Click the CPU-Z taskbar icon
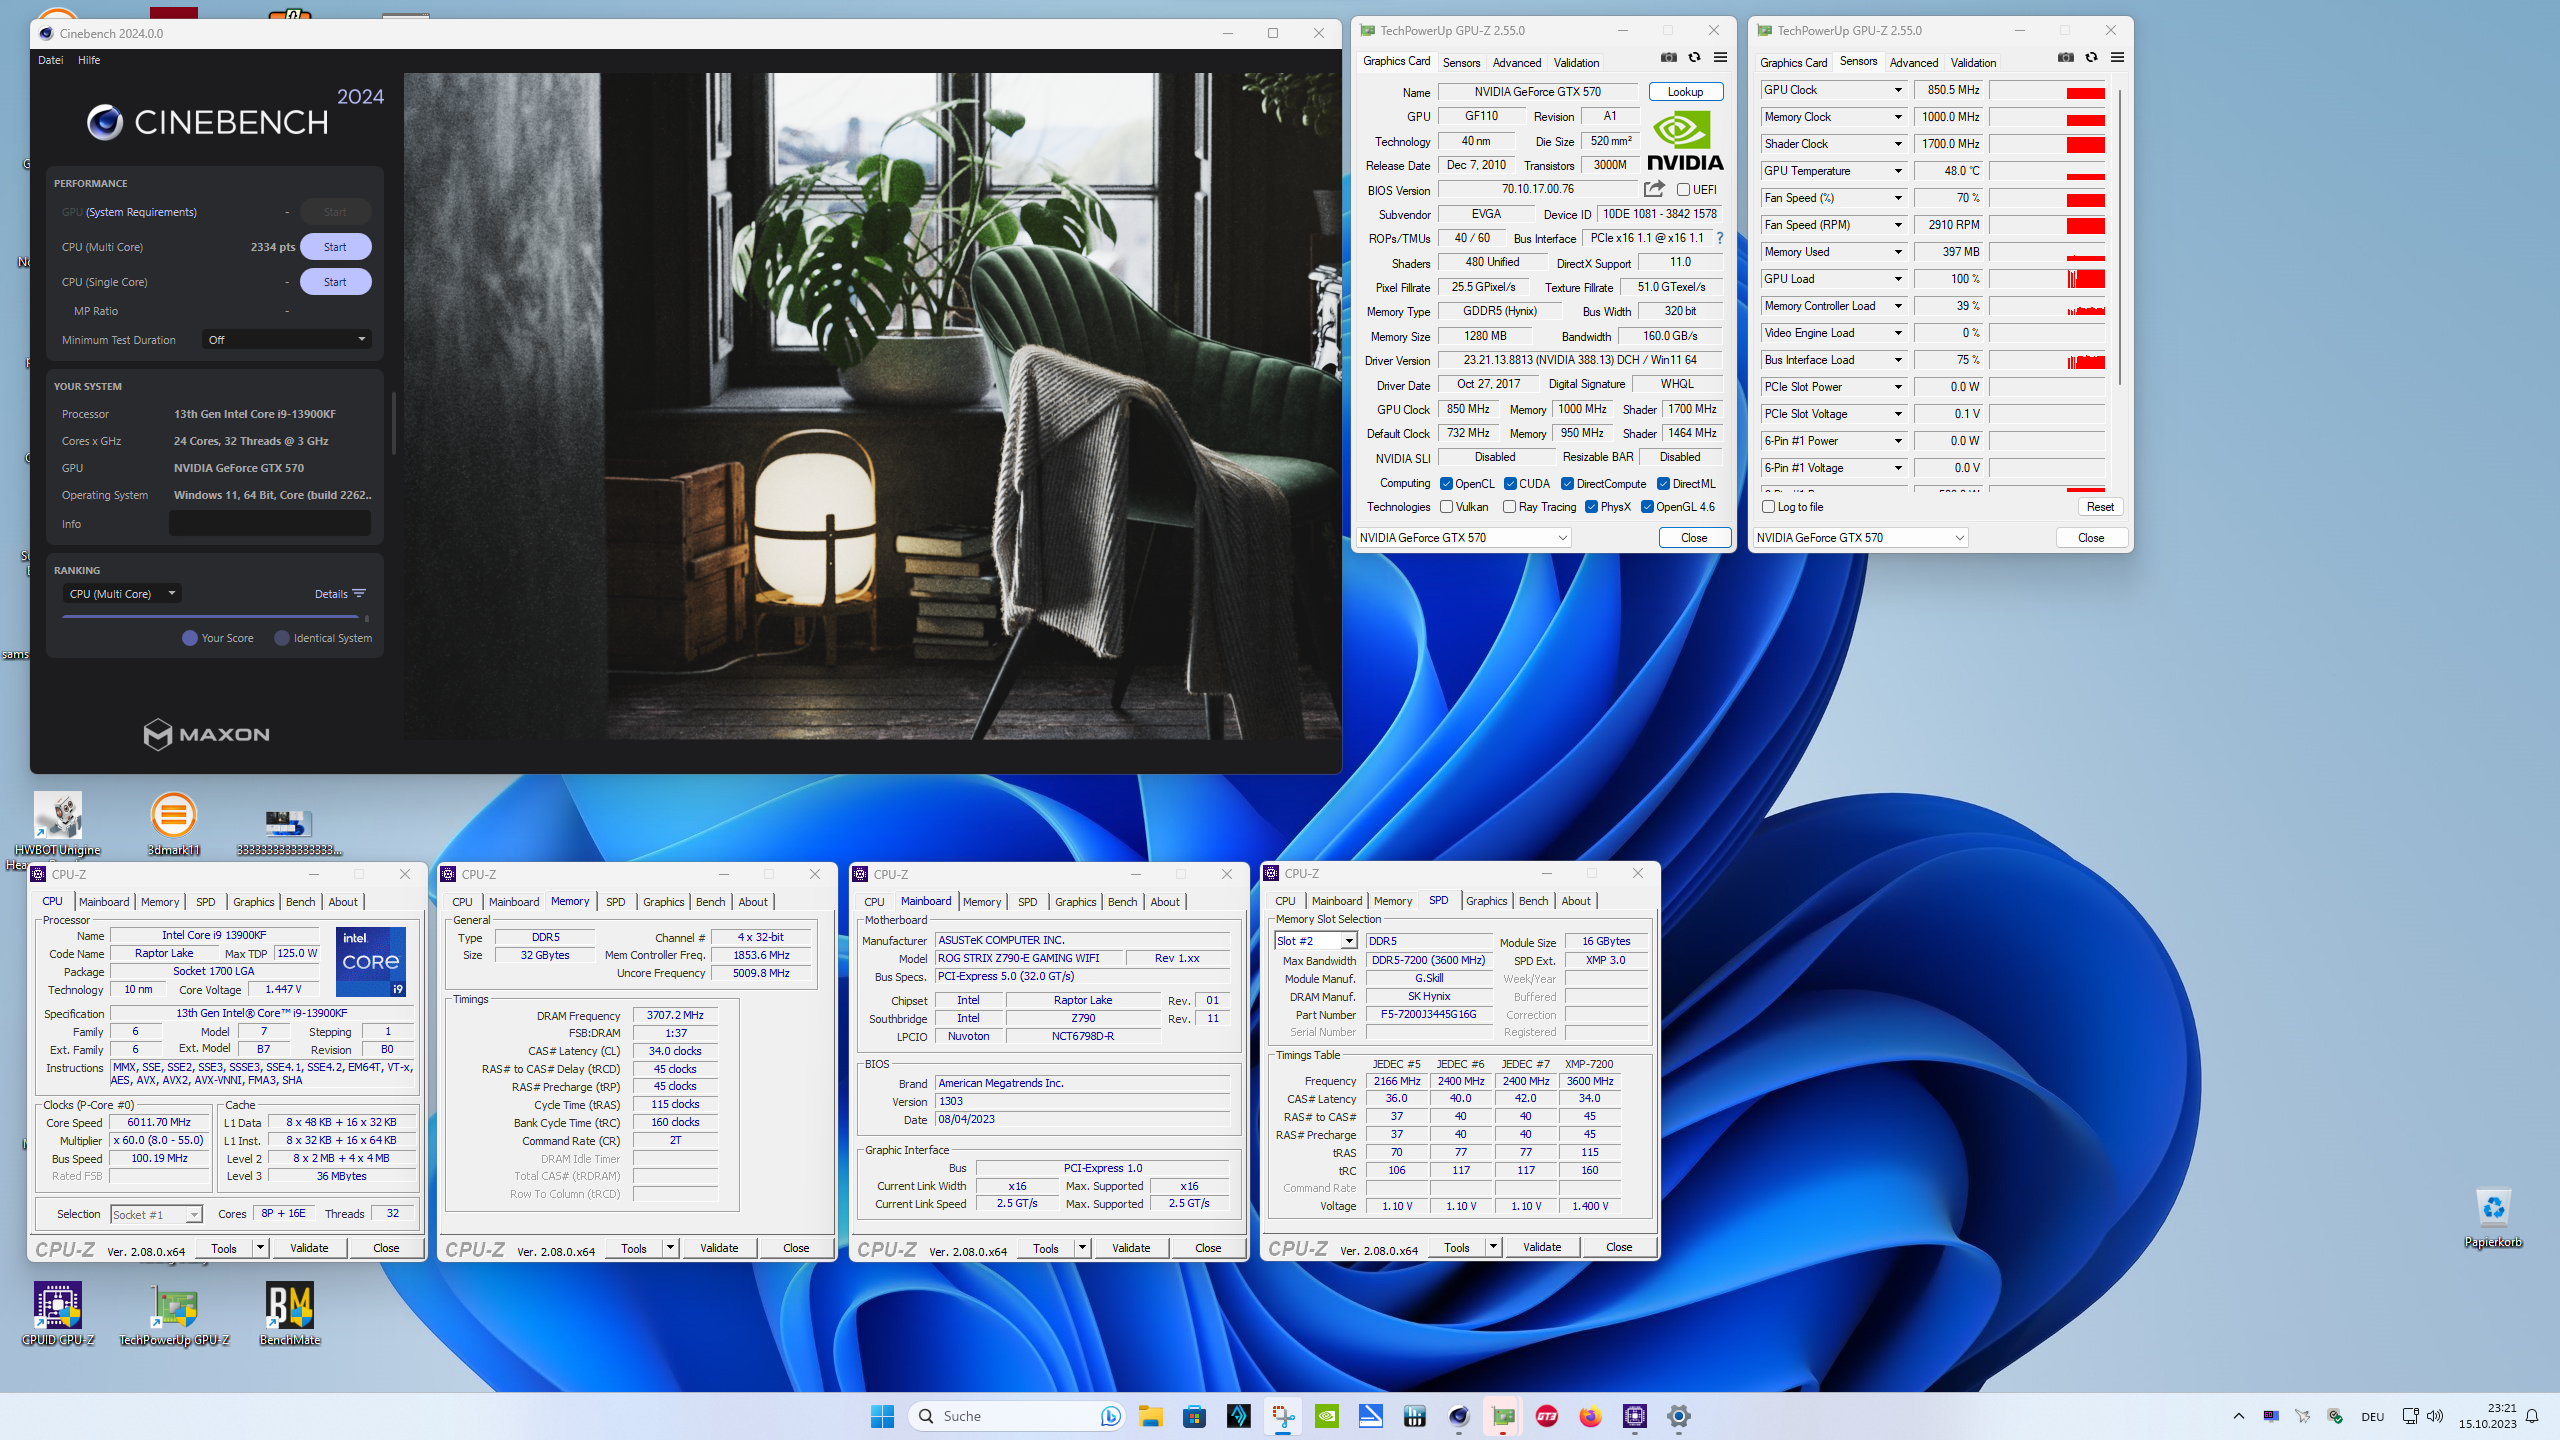Viewport: 2560px width, 1440px height. [1635, 1416]
